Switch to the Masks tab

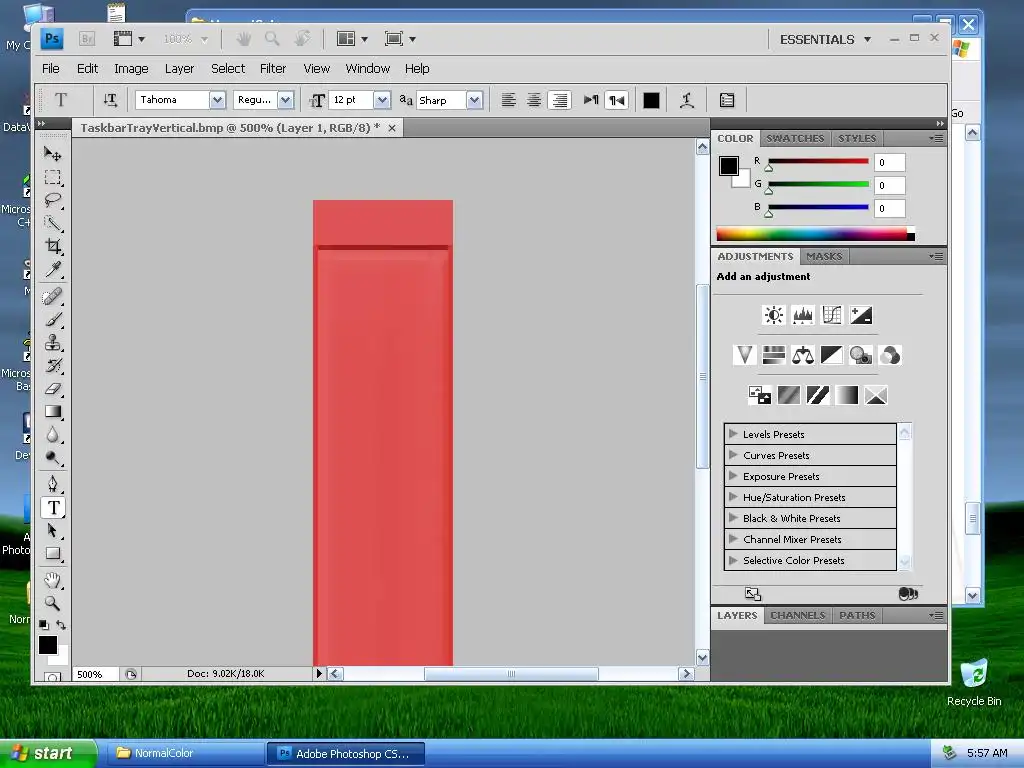point(824,257)
